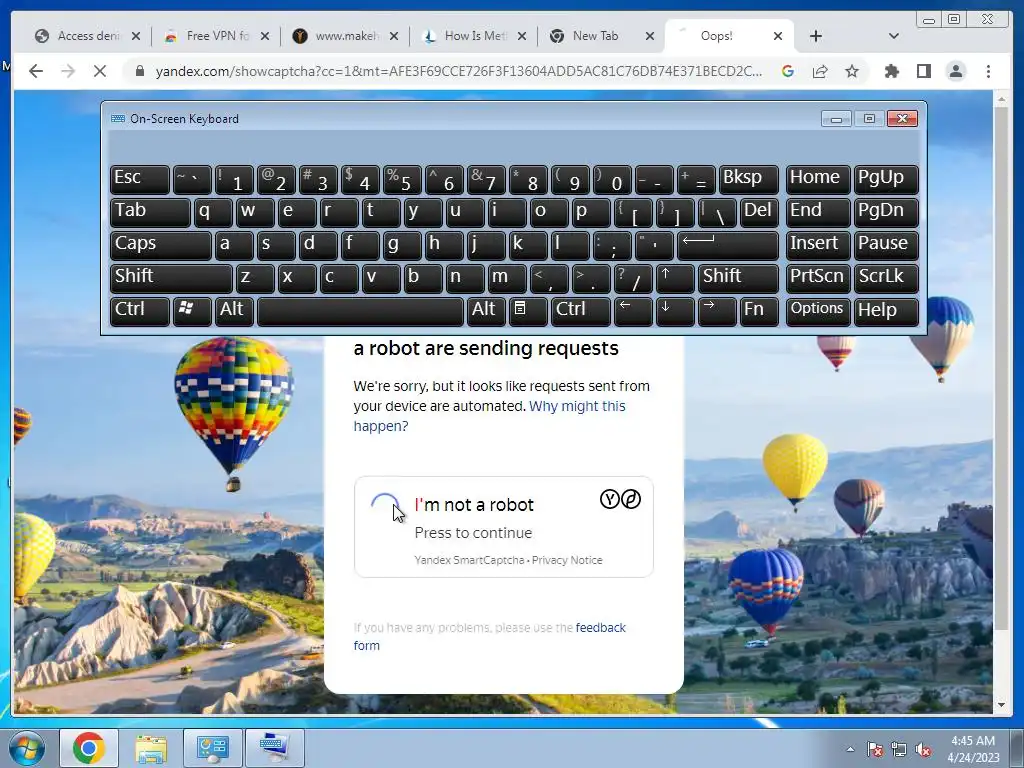Select the 'Oops!' tab
This screenshot has width=1024, height=768.
pos(718,36)
